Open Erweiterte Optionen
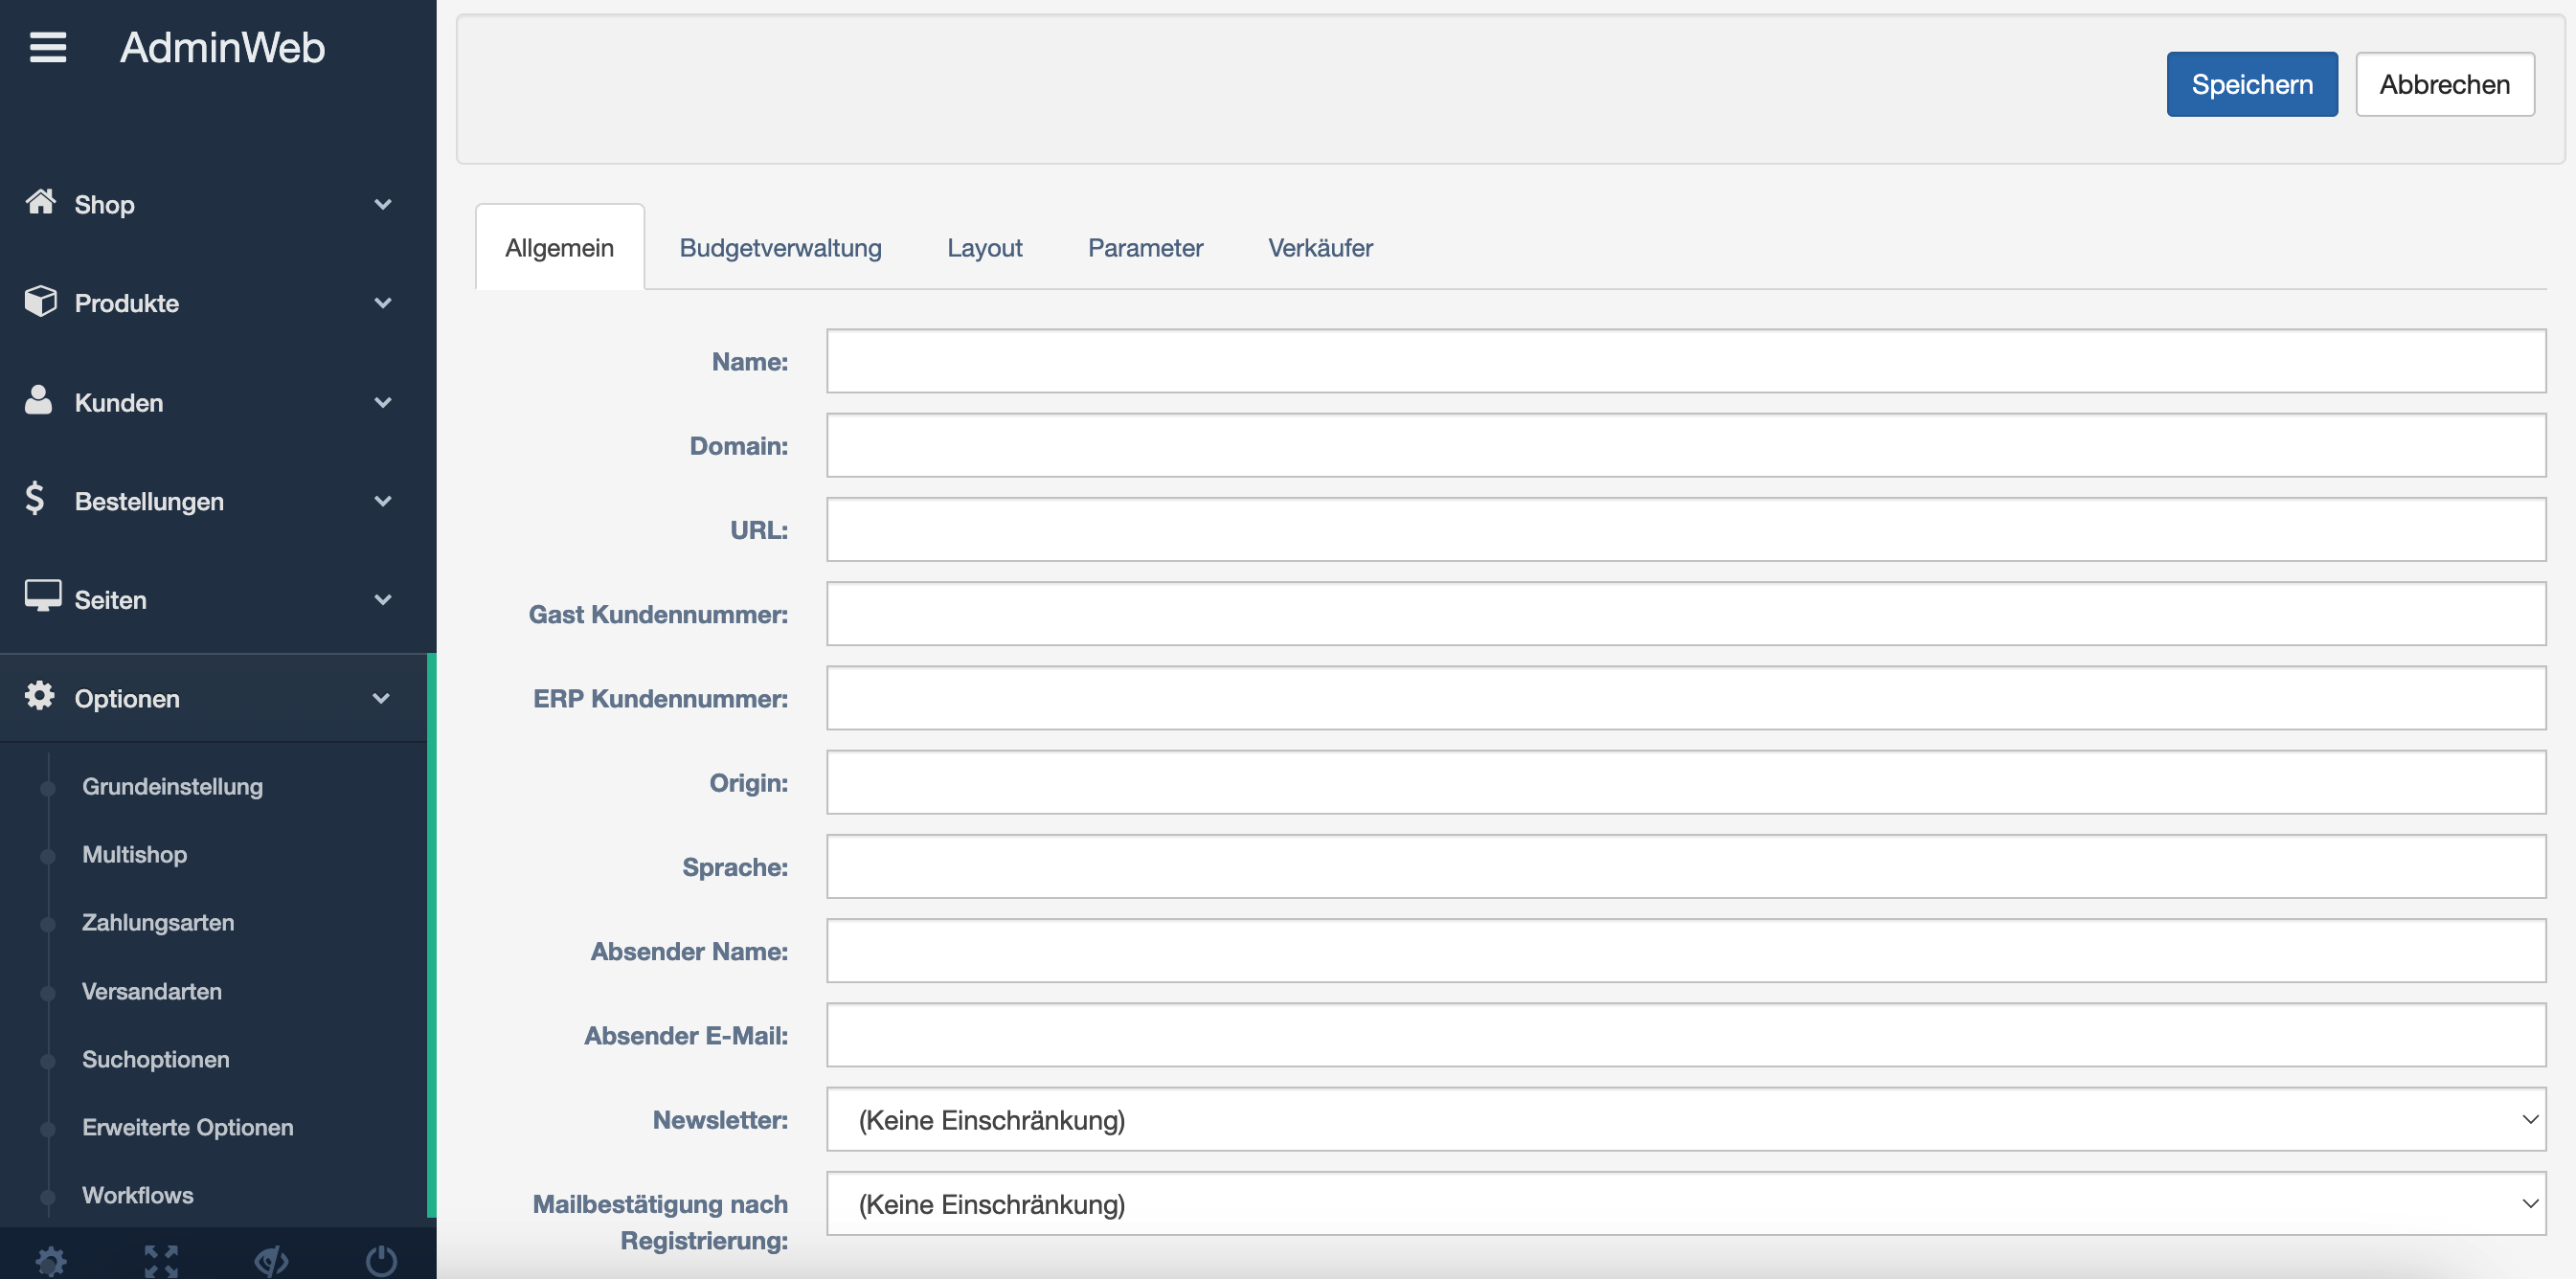Viewport: 2576px width, 1279px height. [x=188, y=1128]
